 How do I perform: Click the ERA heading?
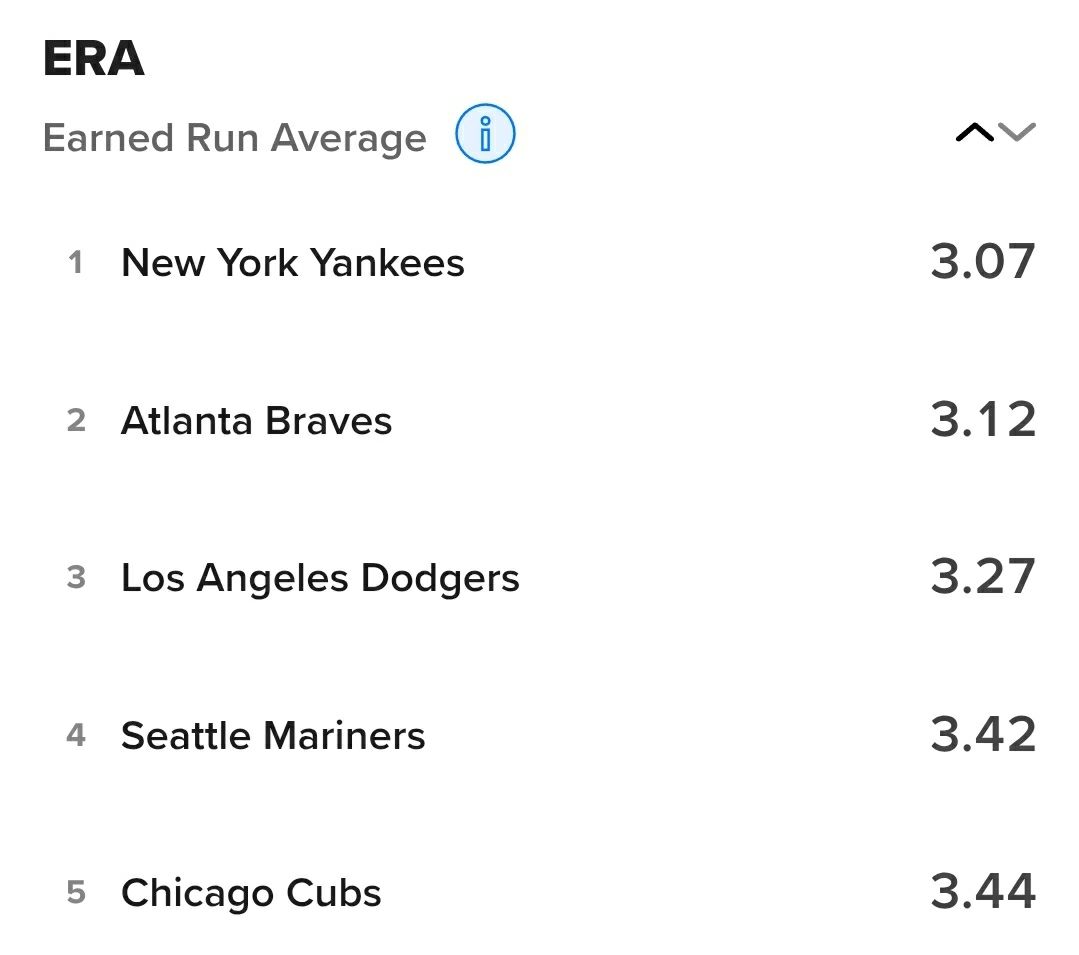point(94,60)
